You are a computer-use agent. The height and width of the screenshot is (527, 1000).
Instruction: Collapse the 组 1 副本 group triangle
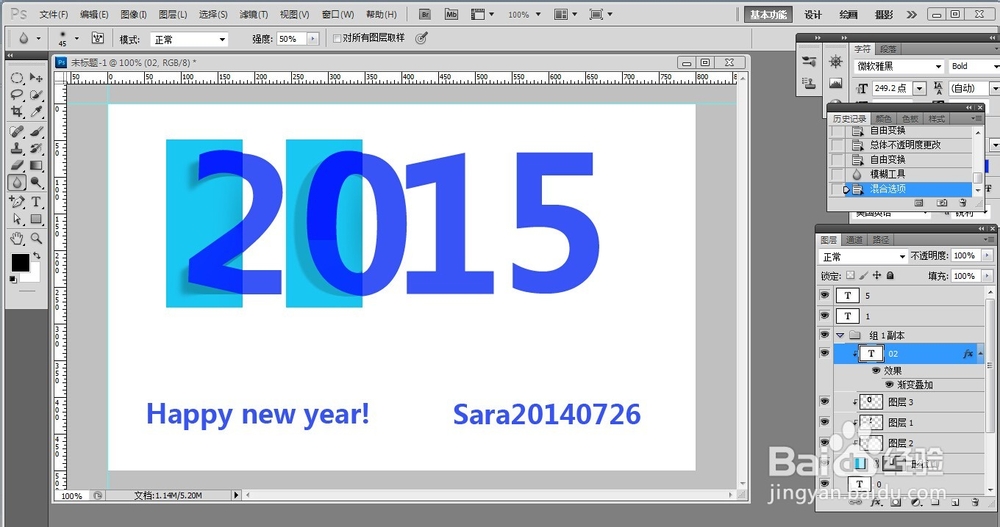[840, 335]
